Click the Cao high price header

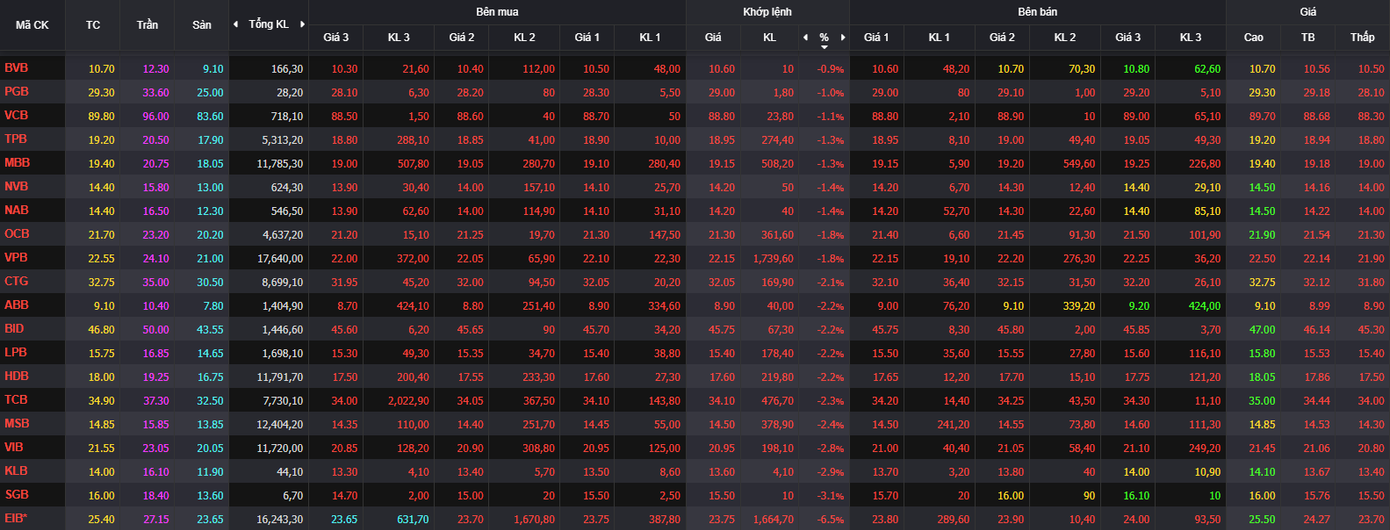click(1253, 38)
